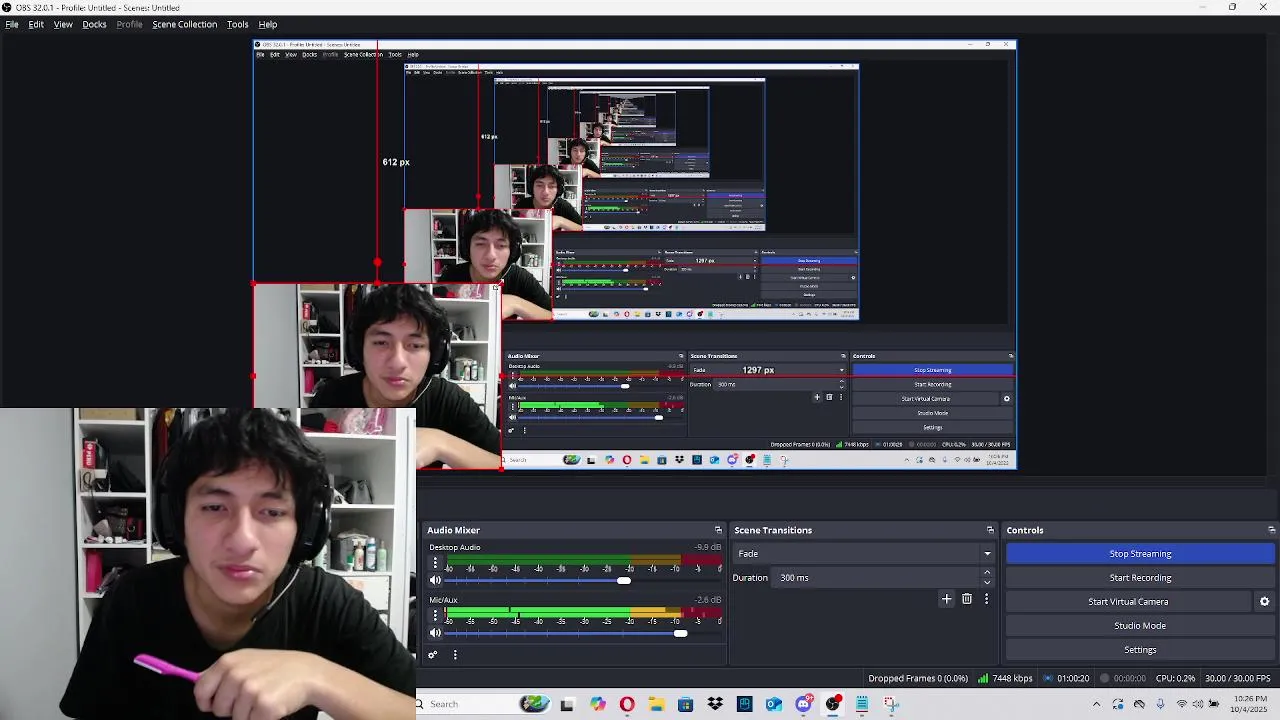Open Desktop Audio three-dot options menu
The image size is (1280, 720).
pos(435,564)
